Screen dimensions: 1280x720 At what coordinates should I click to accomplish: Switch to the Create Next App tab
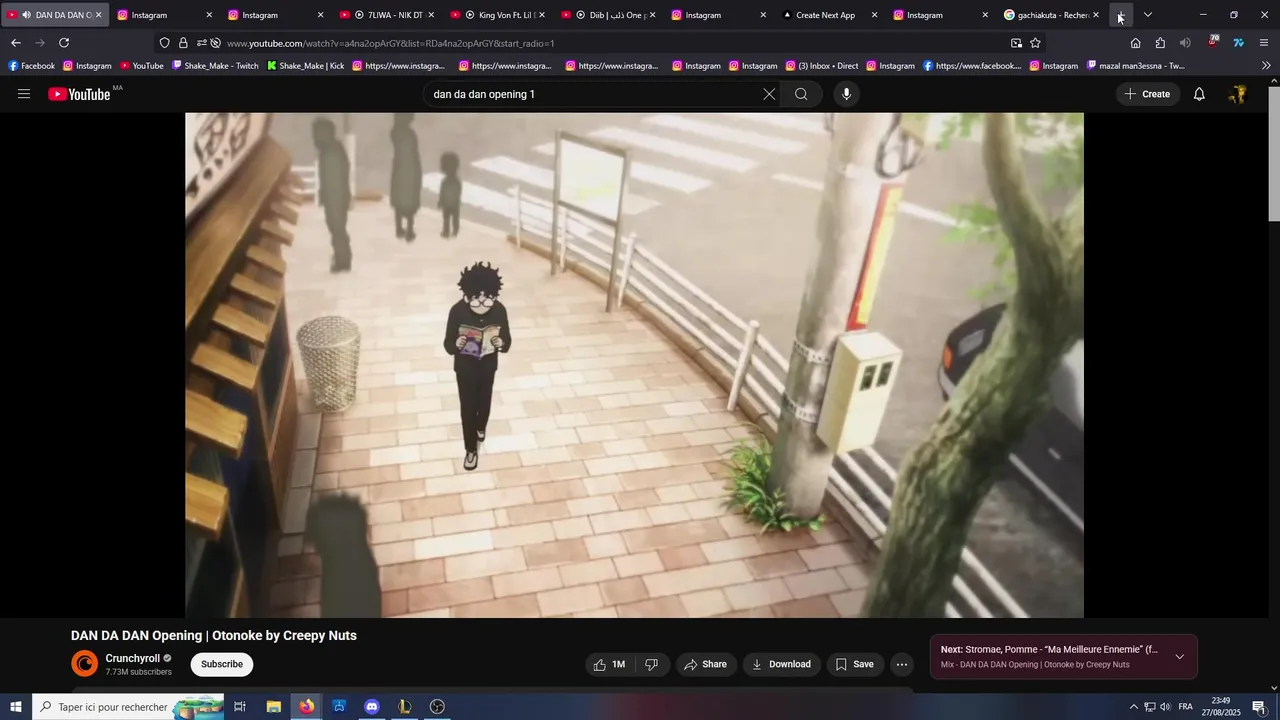click(x=830, y=15)
